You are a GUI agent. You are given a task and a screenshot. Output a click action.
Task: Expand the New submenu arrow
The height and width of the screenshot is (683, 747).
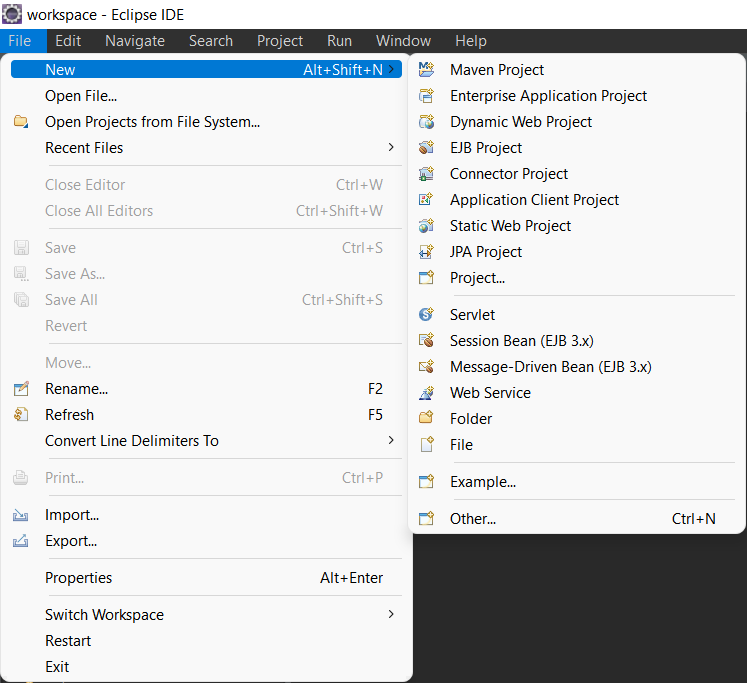click(391, 70)
